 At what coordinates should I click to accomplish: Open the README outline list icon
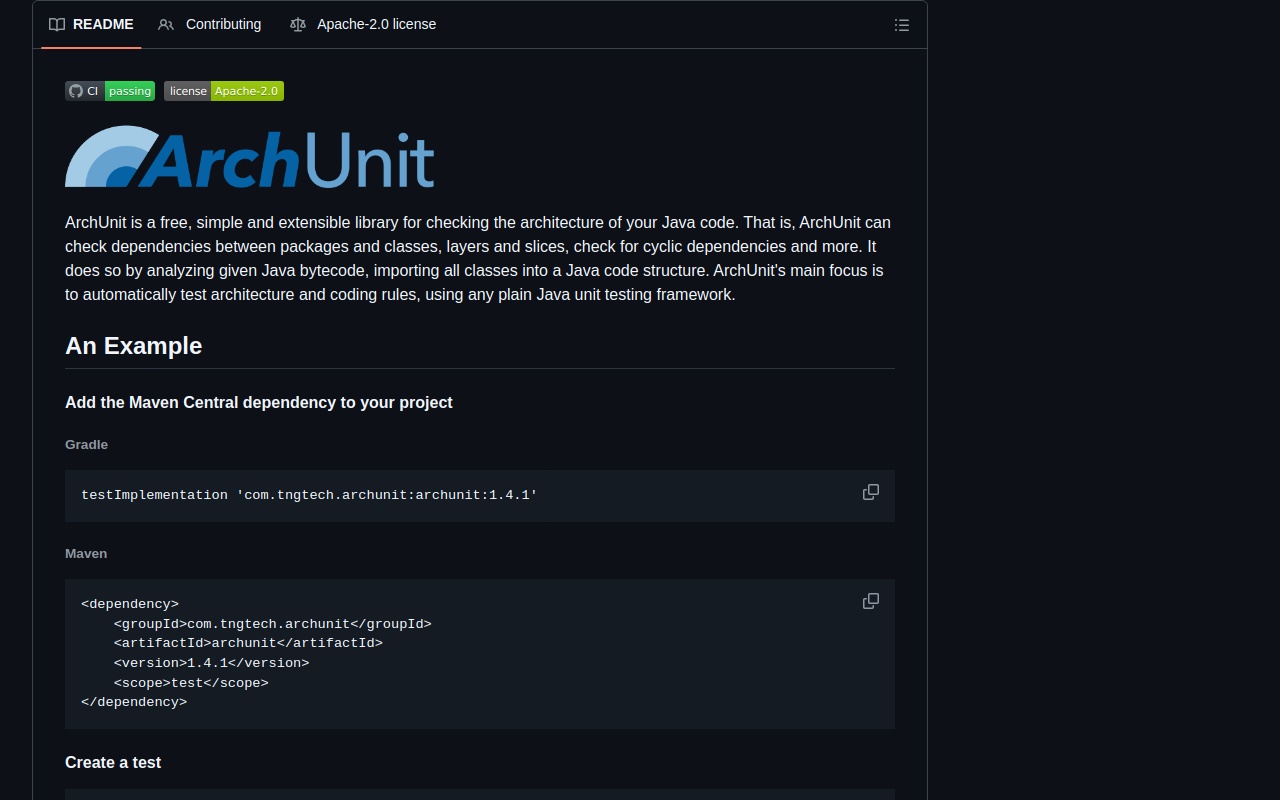tap(901, 25)
